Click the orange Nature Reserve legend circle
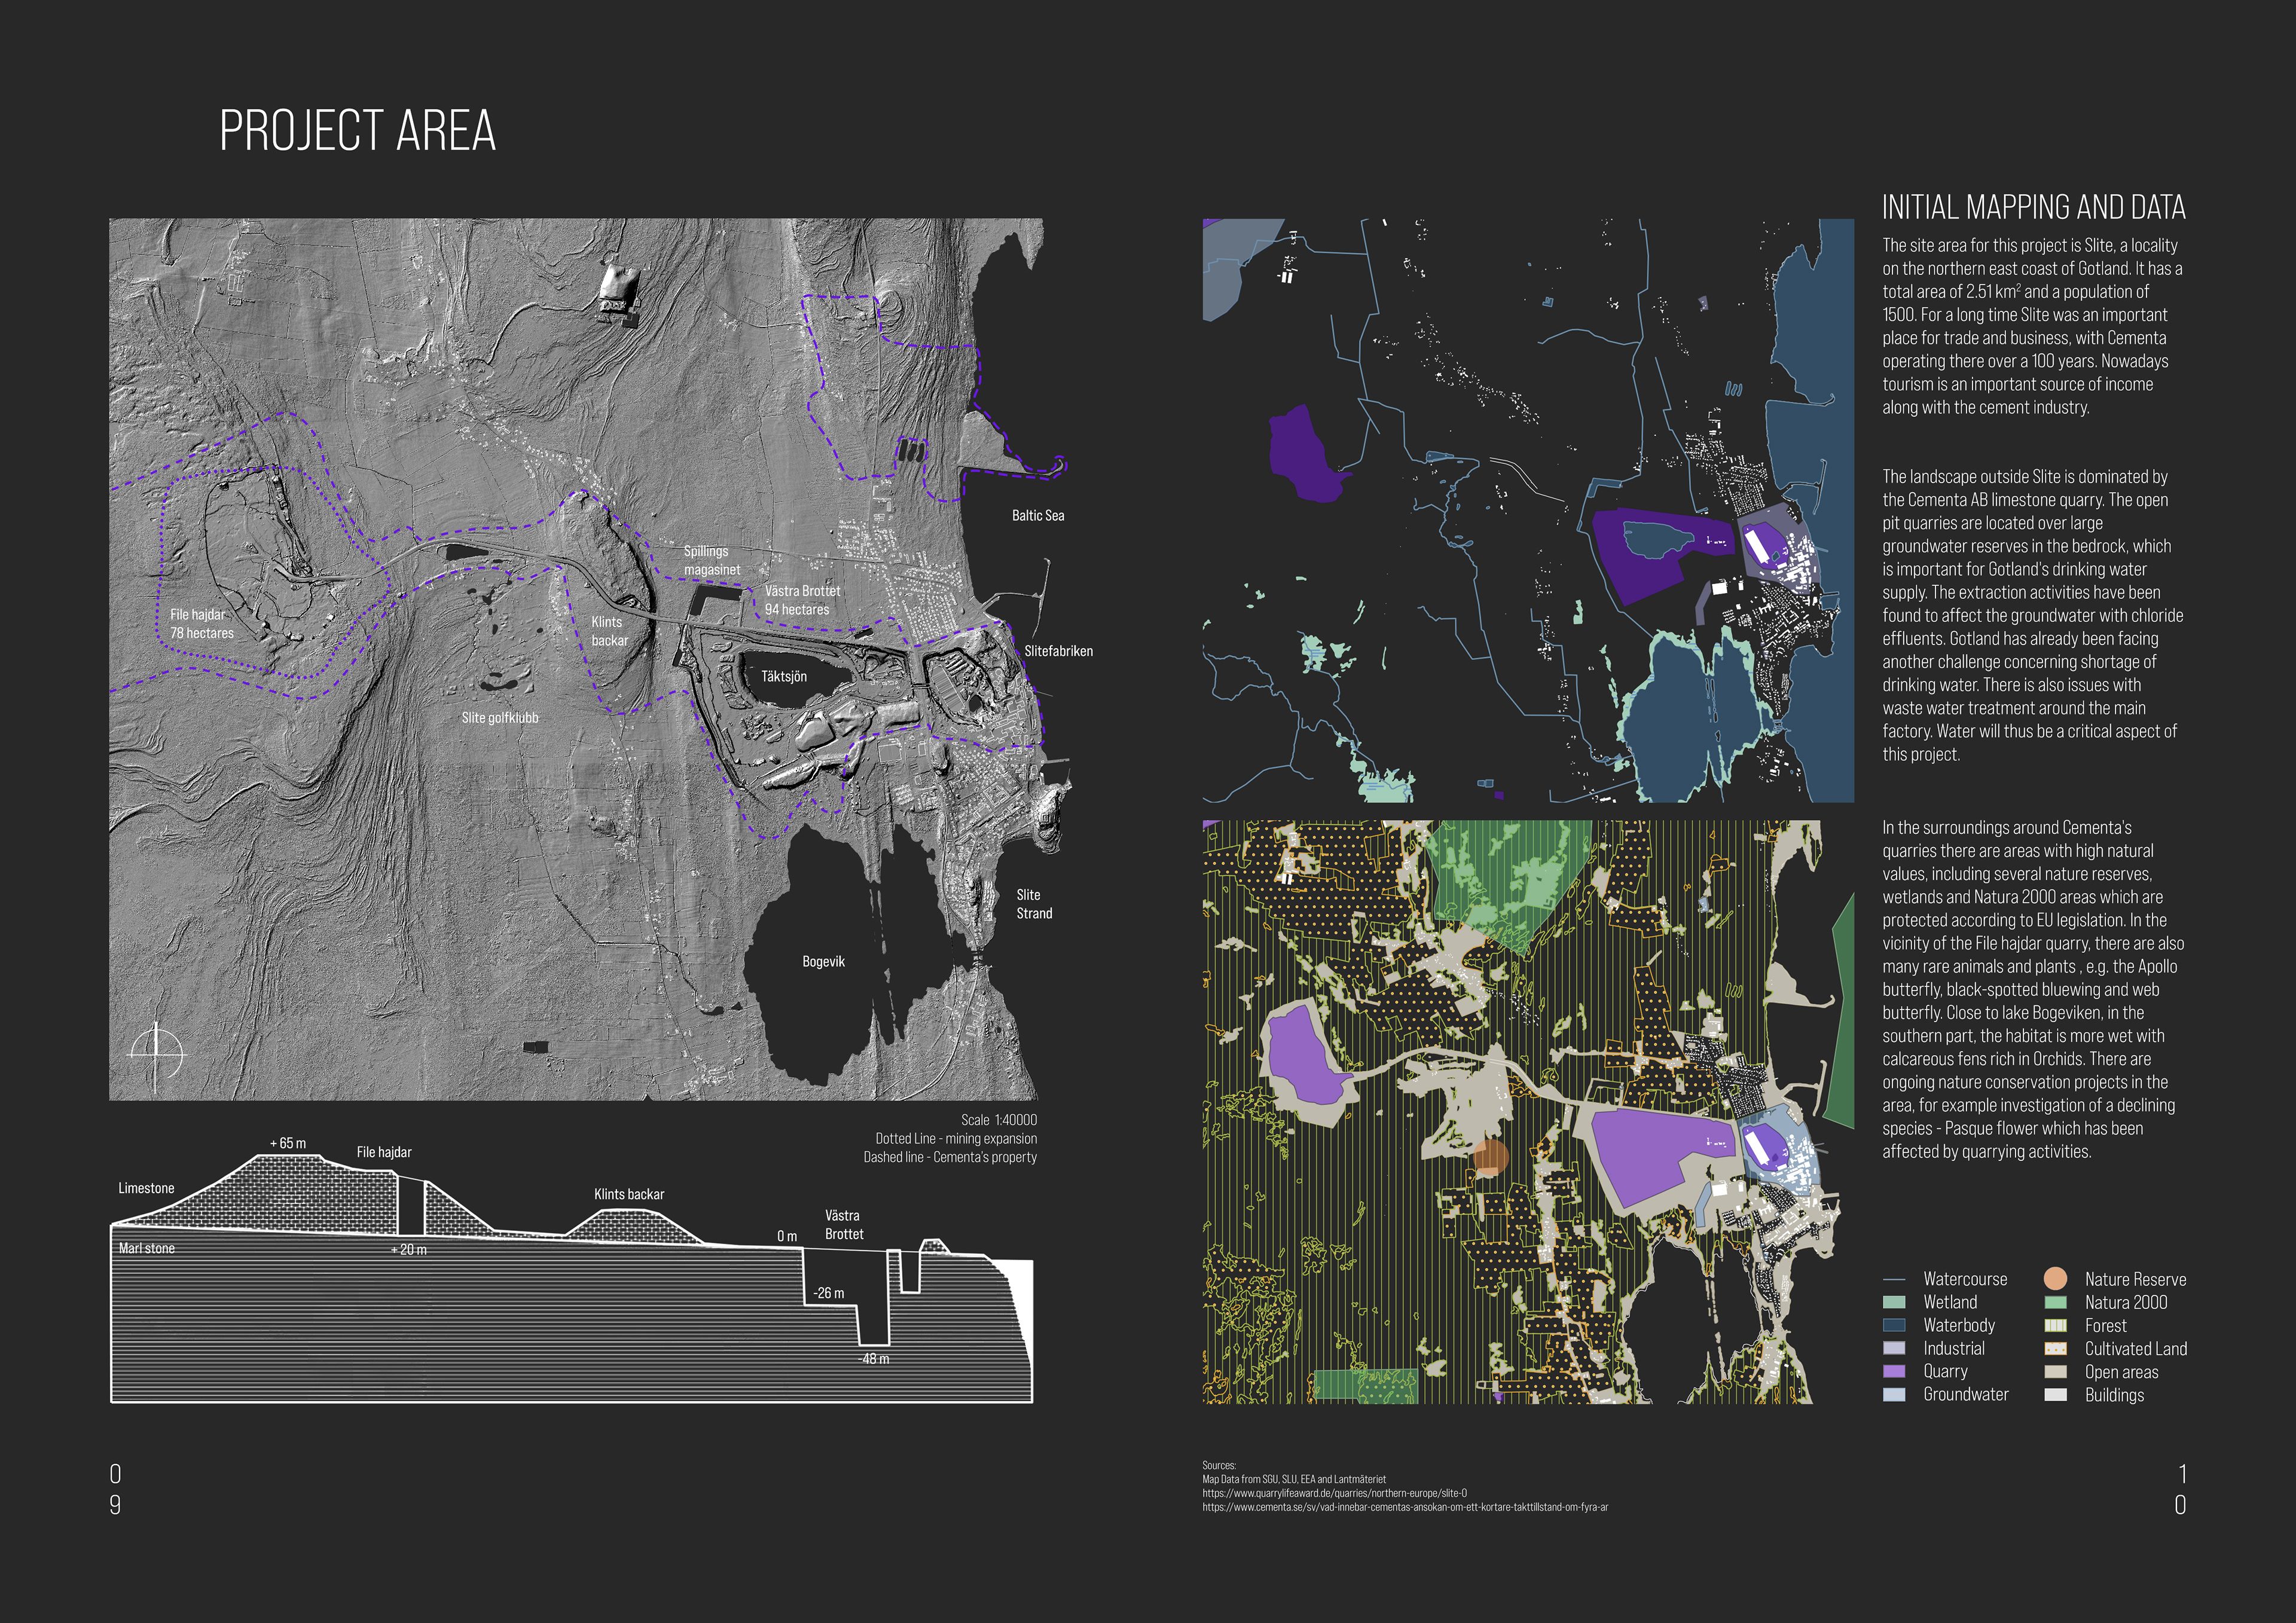This screenshot has width=2296, height=1623. click(x=2055, y=1278)
